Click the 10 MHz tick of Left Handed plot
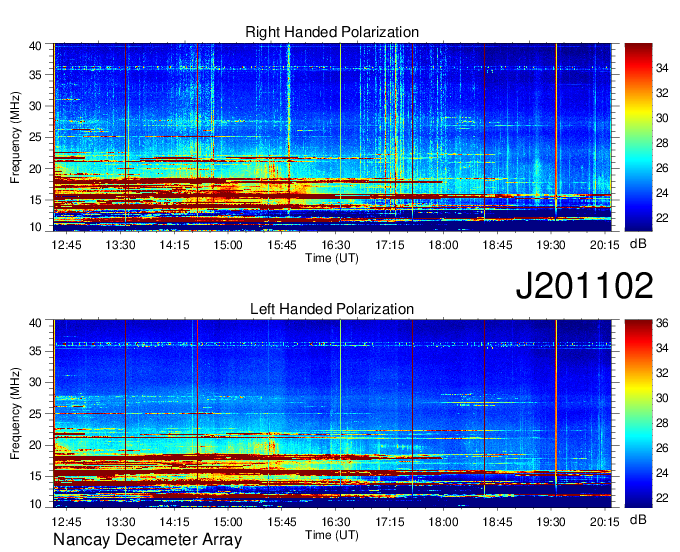 [x=35, y=504]
